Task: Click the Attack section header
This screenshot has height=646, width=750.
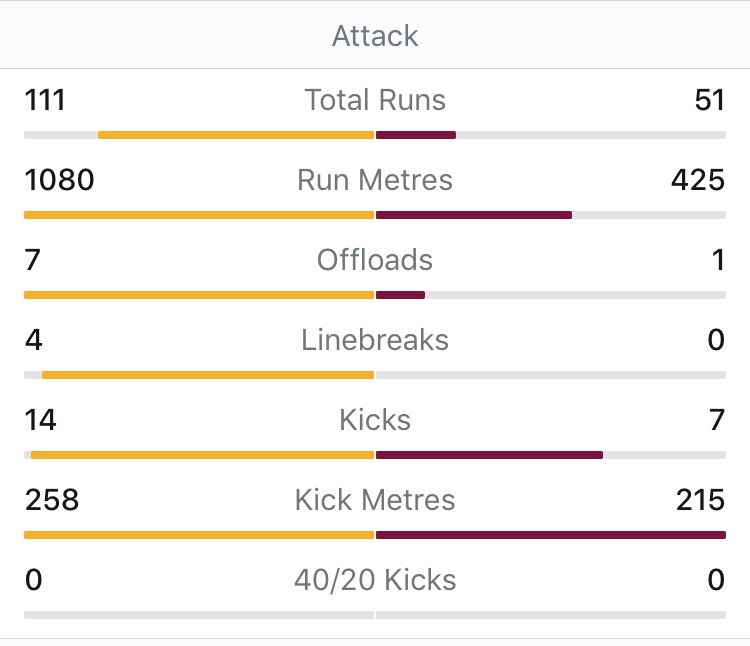Action: [375, 36]
